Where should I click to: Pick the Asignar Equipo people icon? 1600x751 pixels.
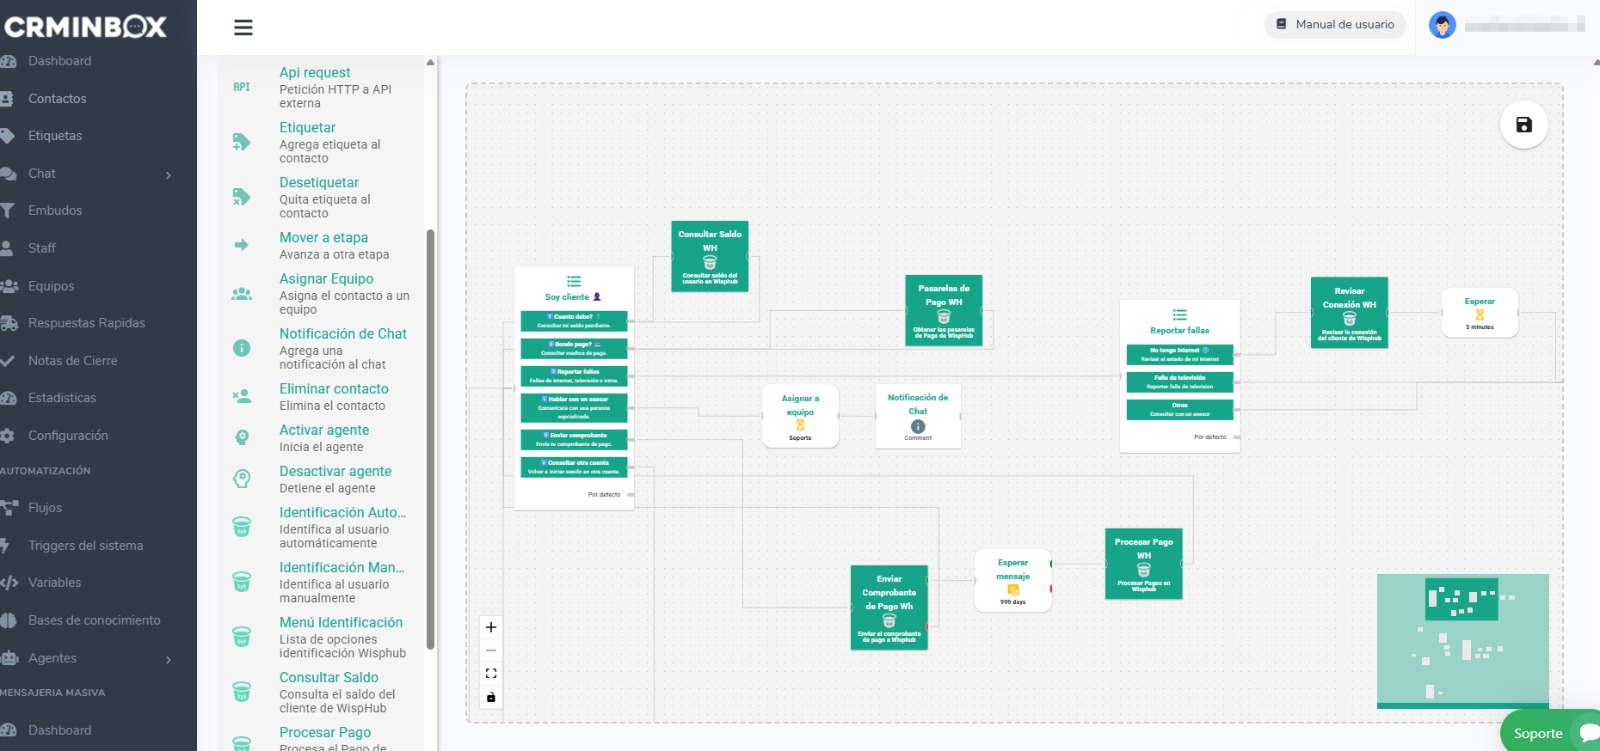pyautogui.click(x=241, y=294)
